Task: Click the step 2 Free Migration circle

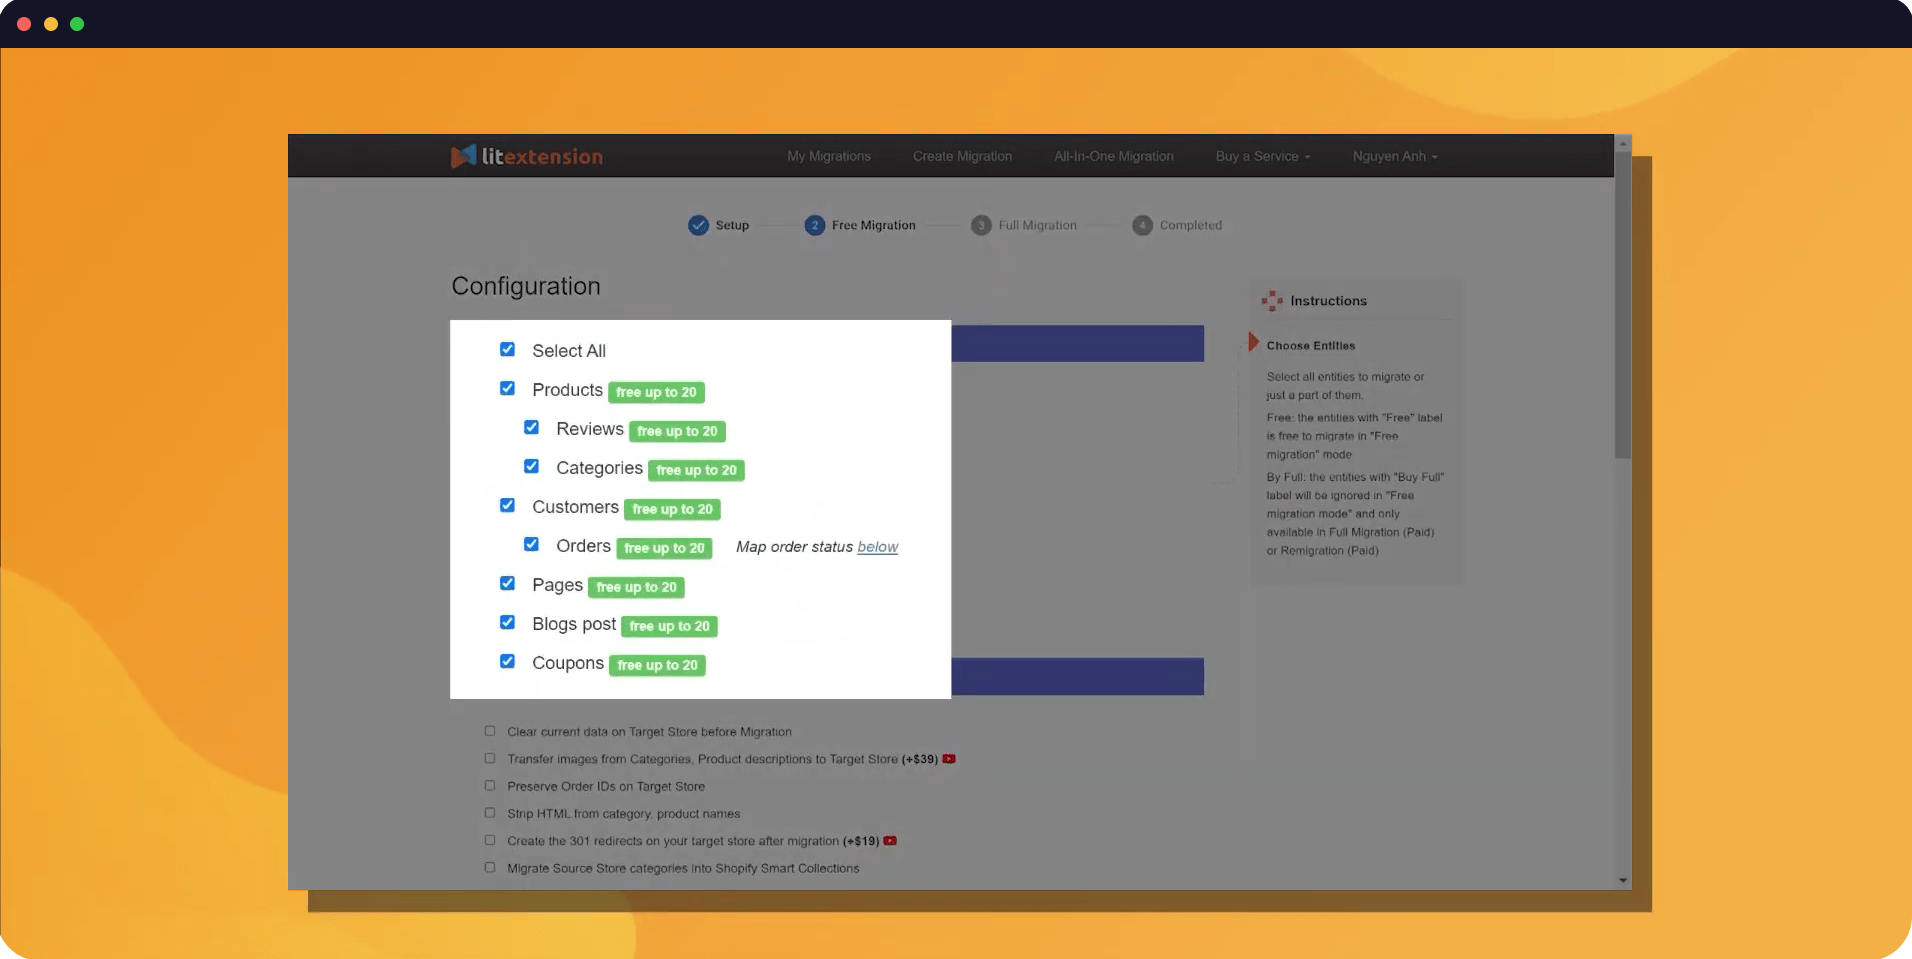Action: tap(815, 225)
